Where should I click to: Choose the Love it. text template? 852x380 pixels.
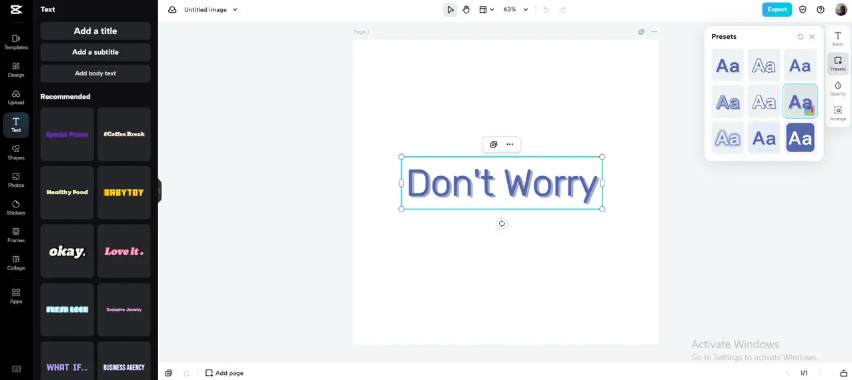point(124,251)
